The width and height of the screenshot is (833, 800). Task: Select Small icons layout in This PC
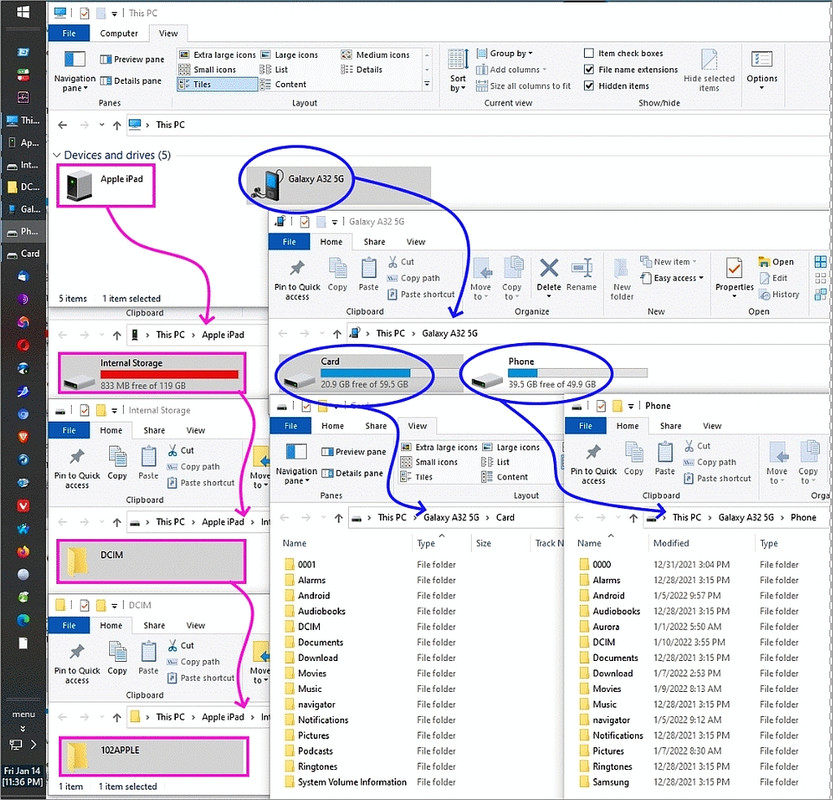click(207, 70)
